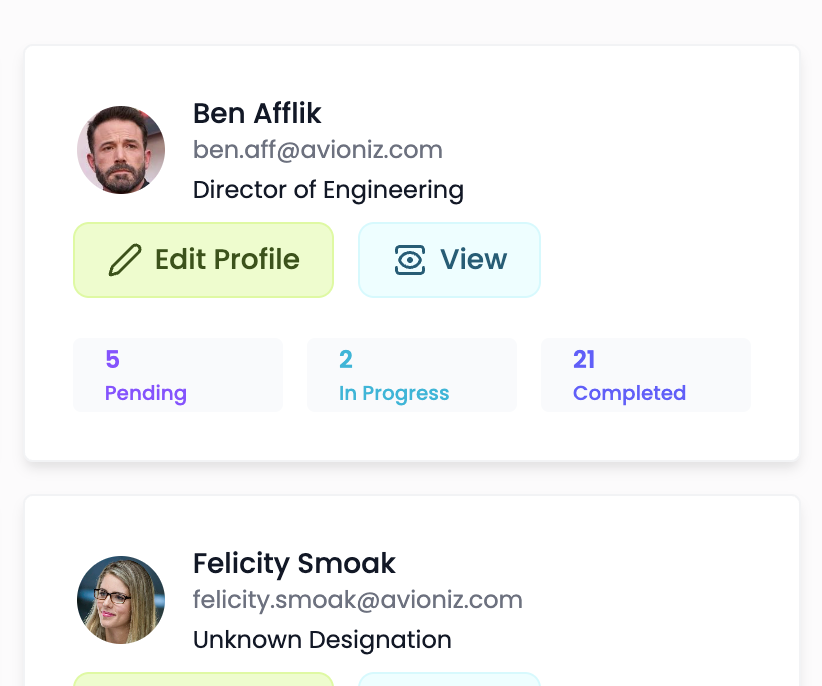
Task: Click the pending count number 5
Action: tap(112, 360)
